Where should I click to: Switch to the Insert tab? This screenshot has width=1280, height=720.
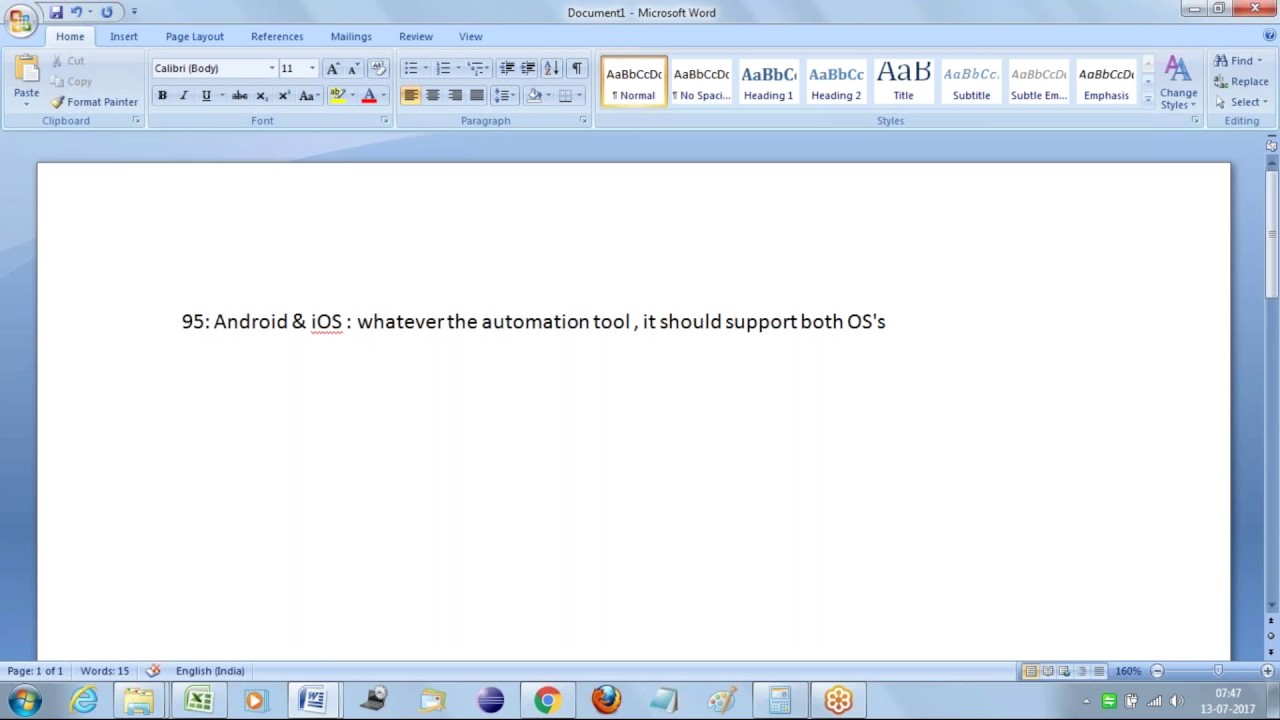(124, 36)
